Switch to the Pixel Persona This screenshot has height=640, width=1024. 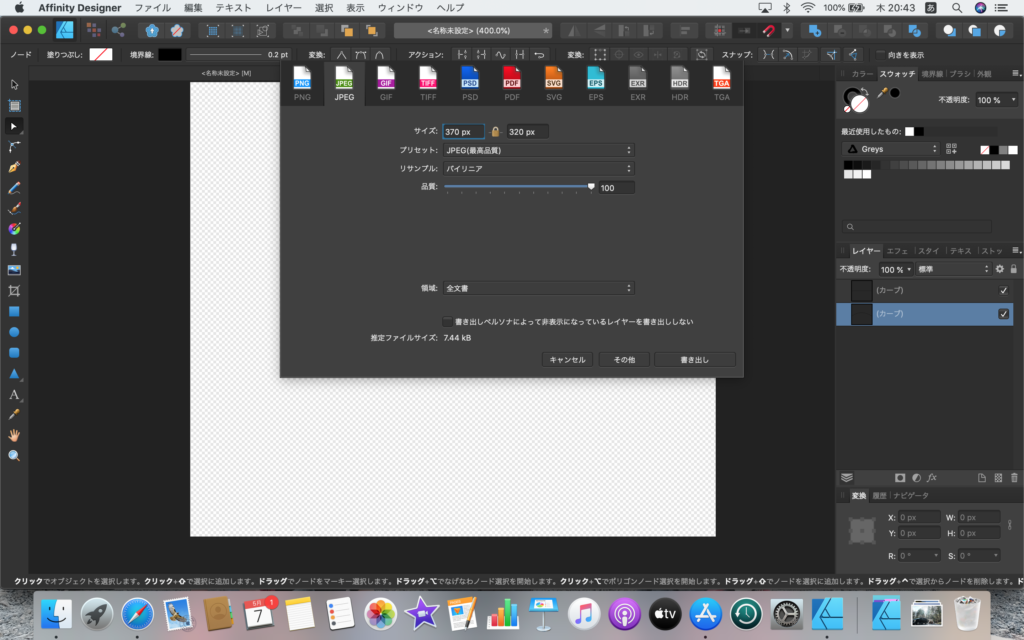tap(93, 30)
